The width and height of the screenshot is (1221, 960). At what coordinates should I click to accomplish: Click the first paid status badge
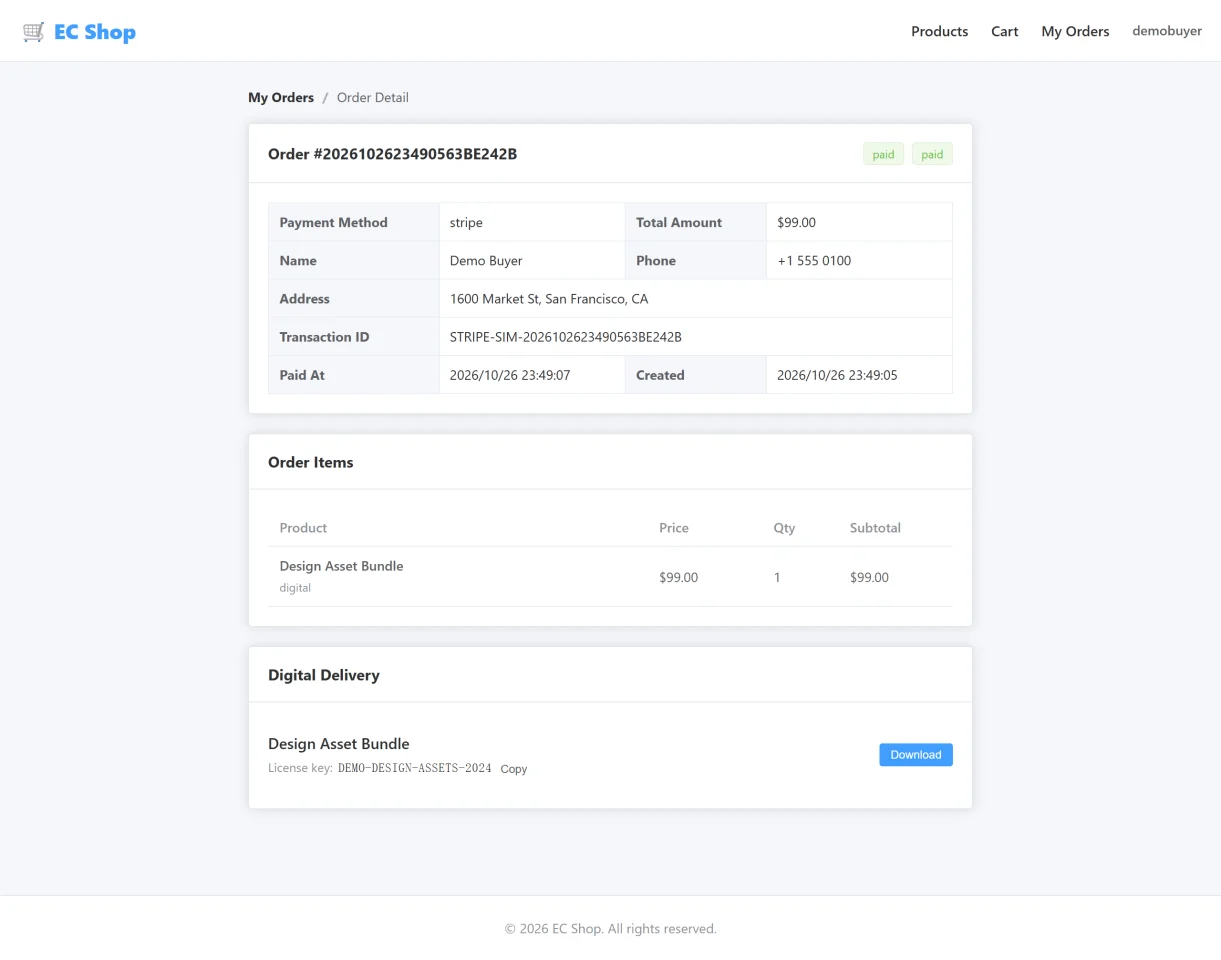(x=883, y=154)
